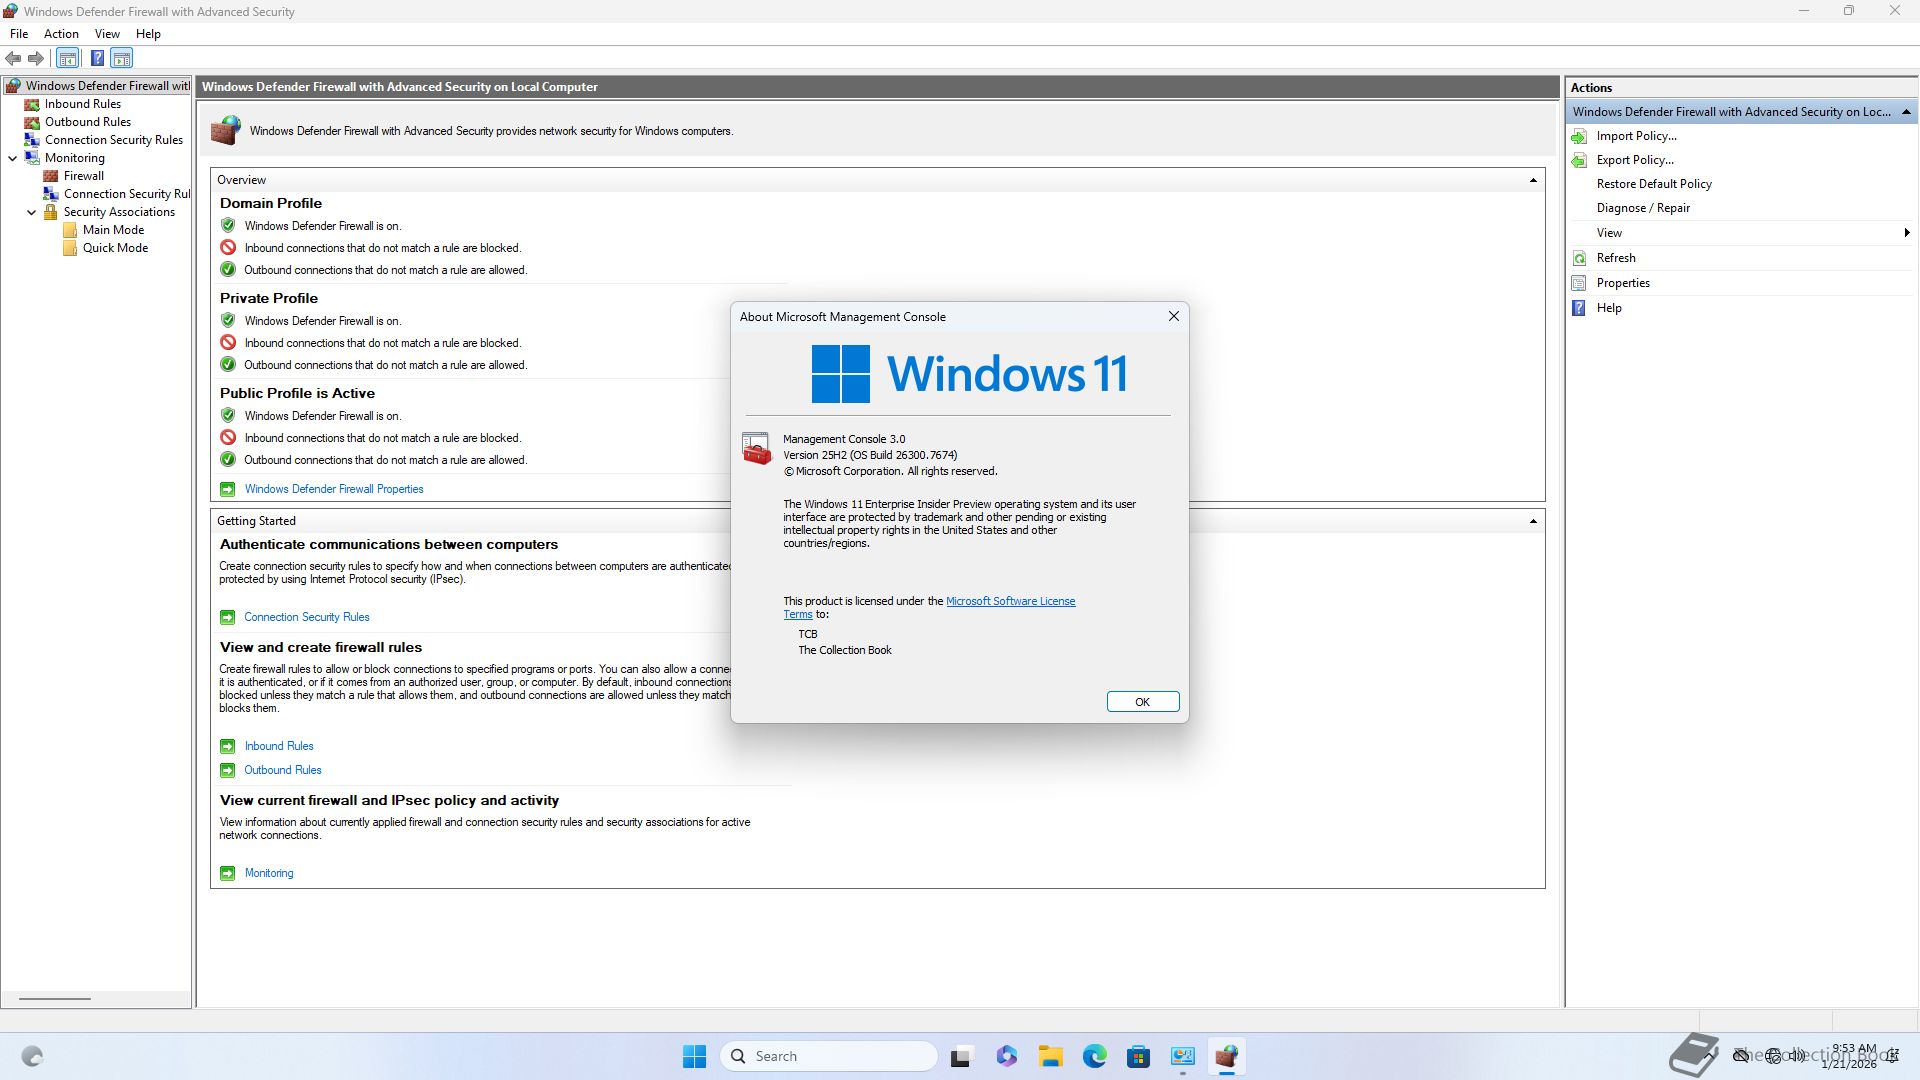Open Microsoft Software License Terms link

click(1010, 601)
